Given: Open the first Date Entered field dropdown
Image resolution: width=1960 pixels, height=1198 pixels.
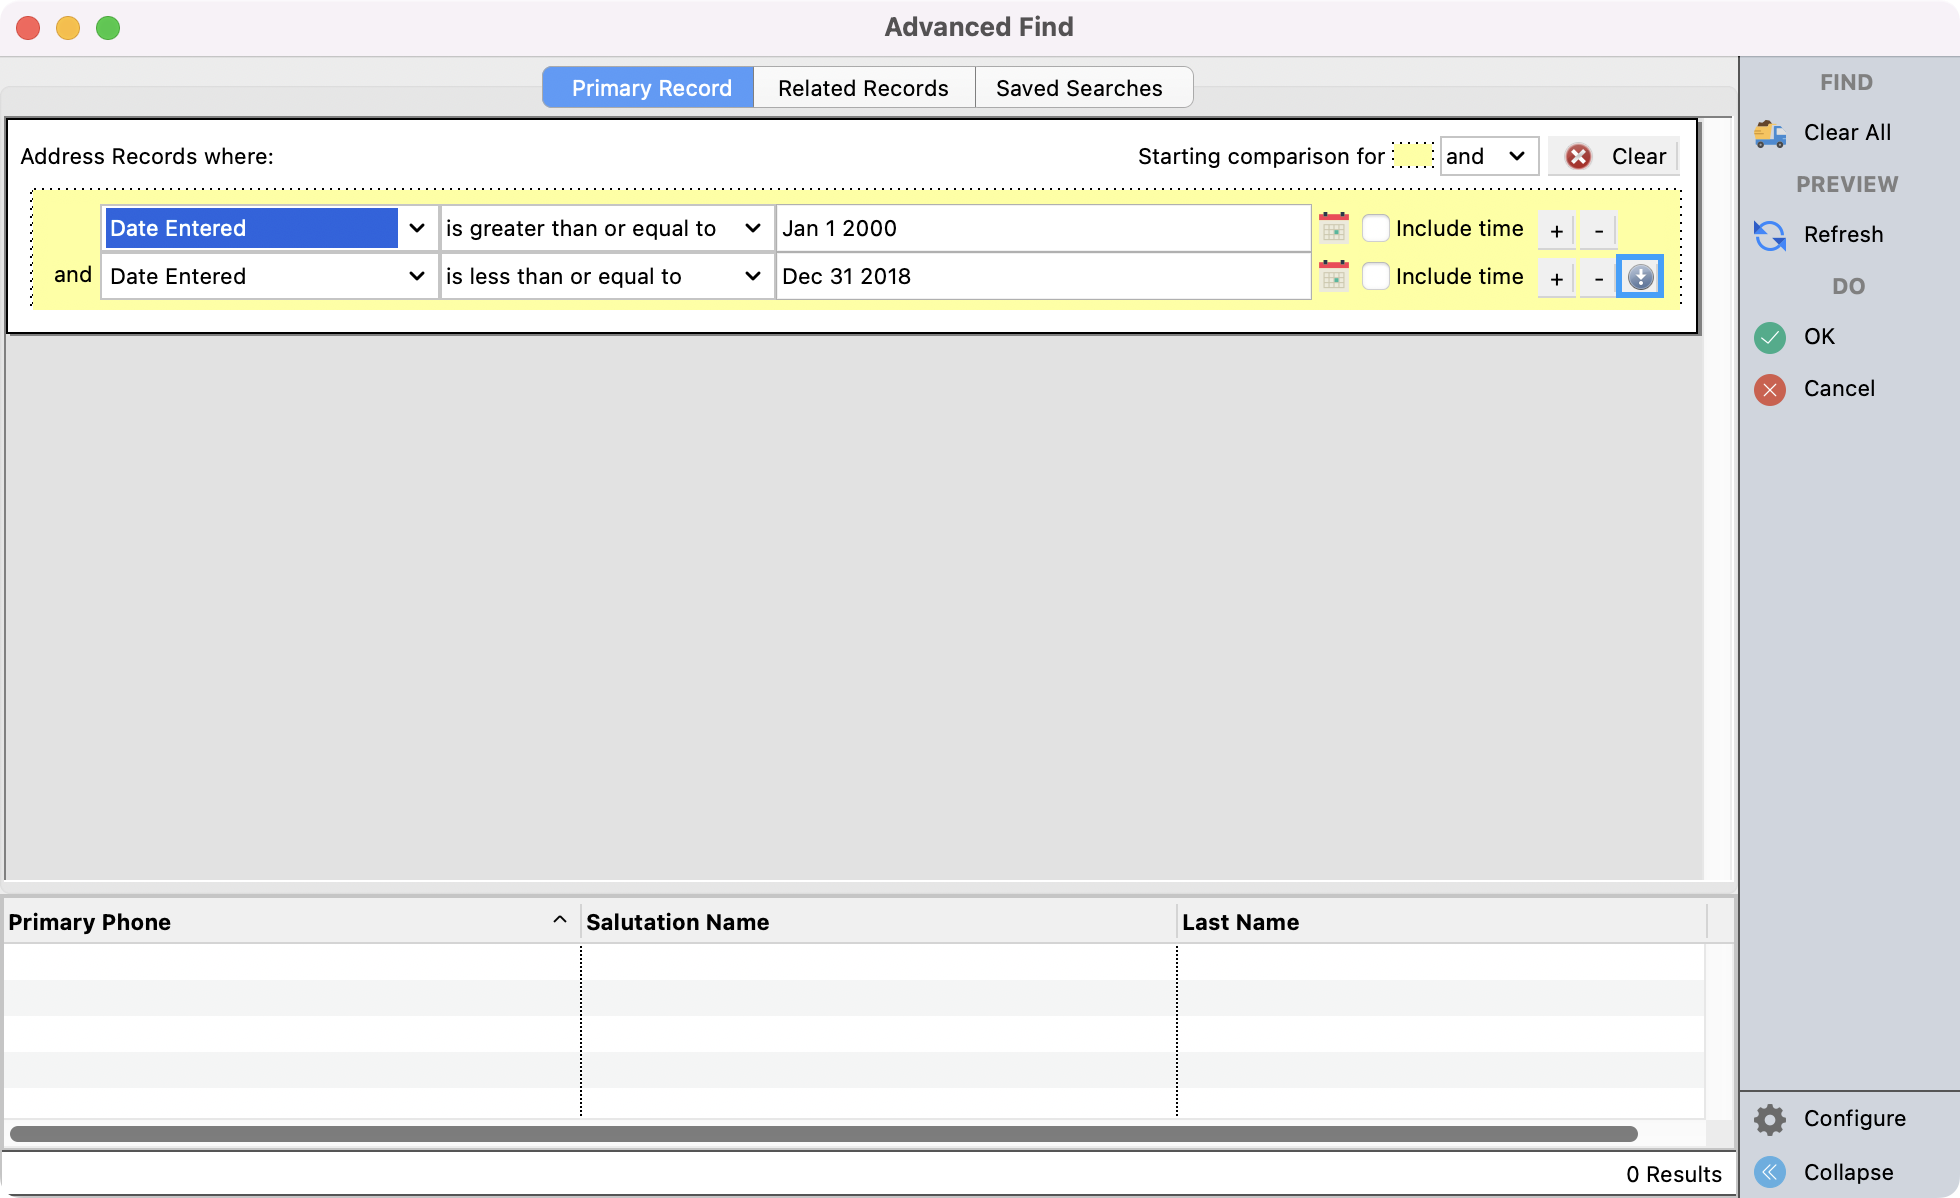Looking at the screenshot, I should click(416, 228).
